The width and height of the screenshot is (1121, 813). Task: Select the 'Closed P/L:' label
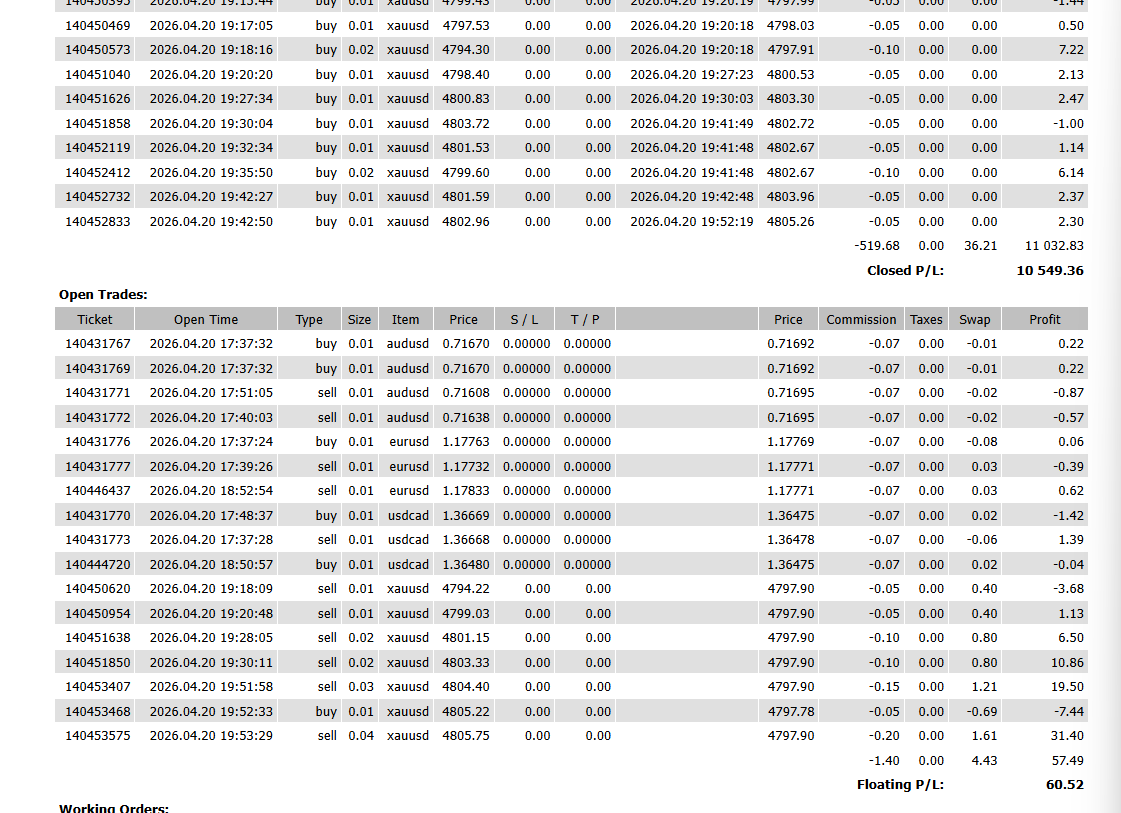[905, 270]
